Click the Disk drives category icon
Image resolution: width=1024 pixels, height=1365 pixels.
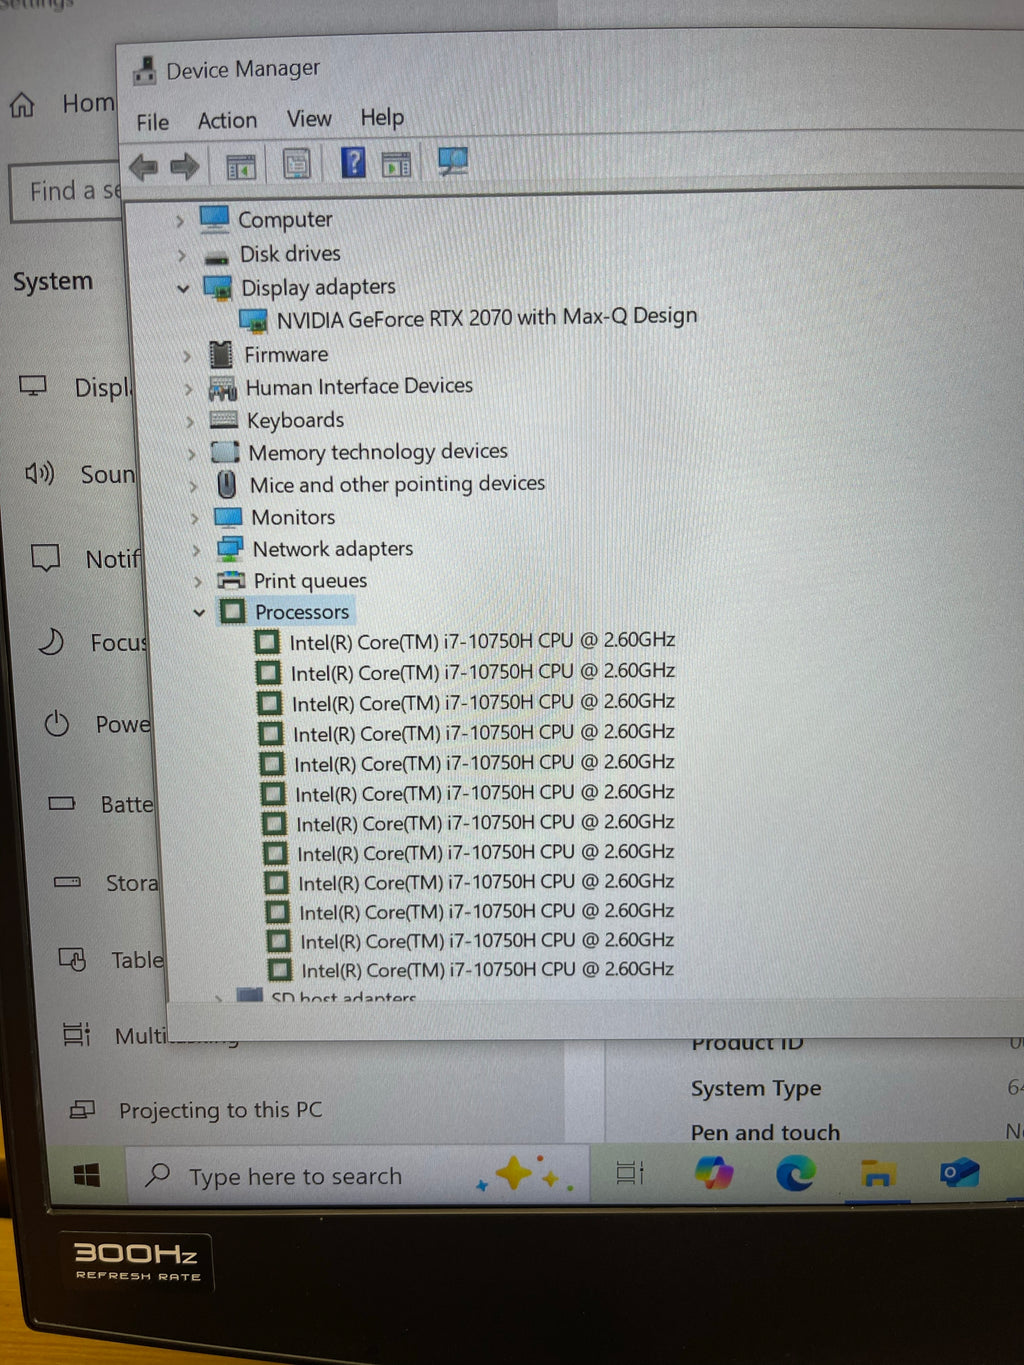(217, 257)
